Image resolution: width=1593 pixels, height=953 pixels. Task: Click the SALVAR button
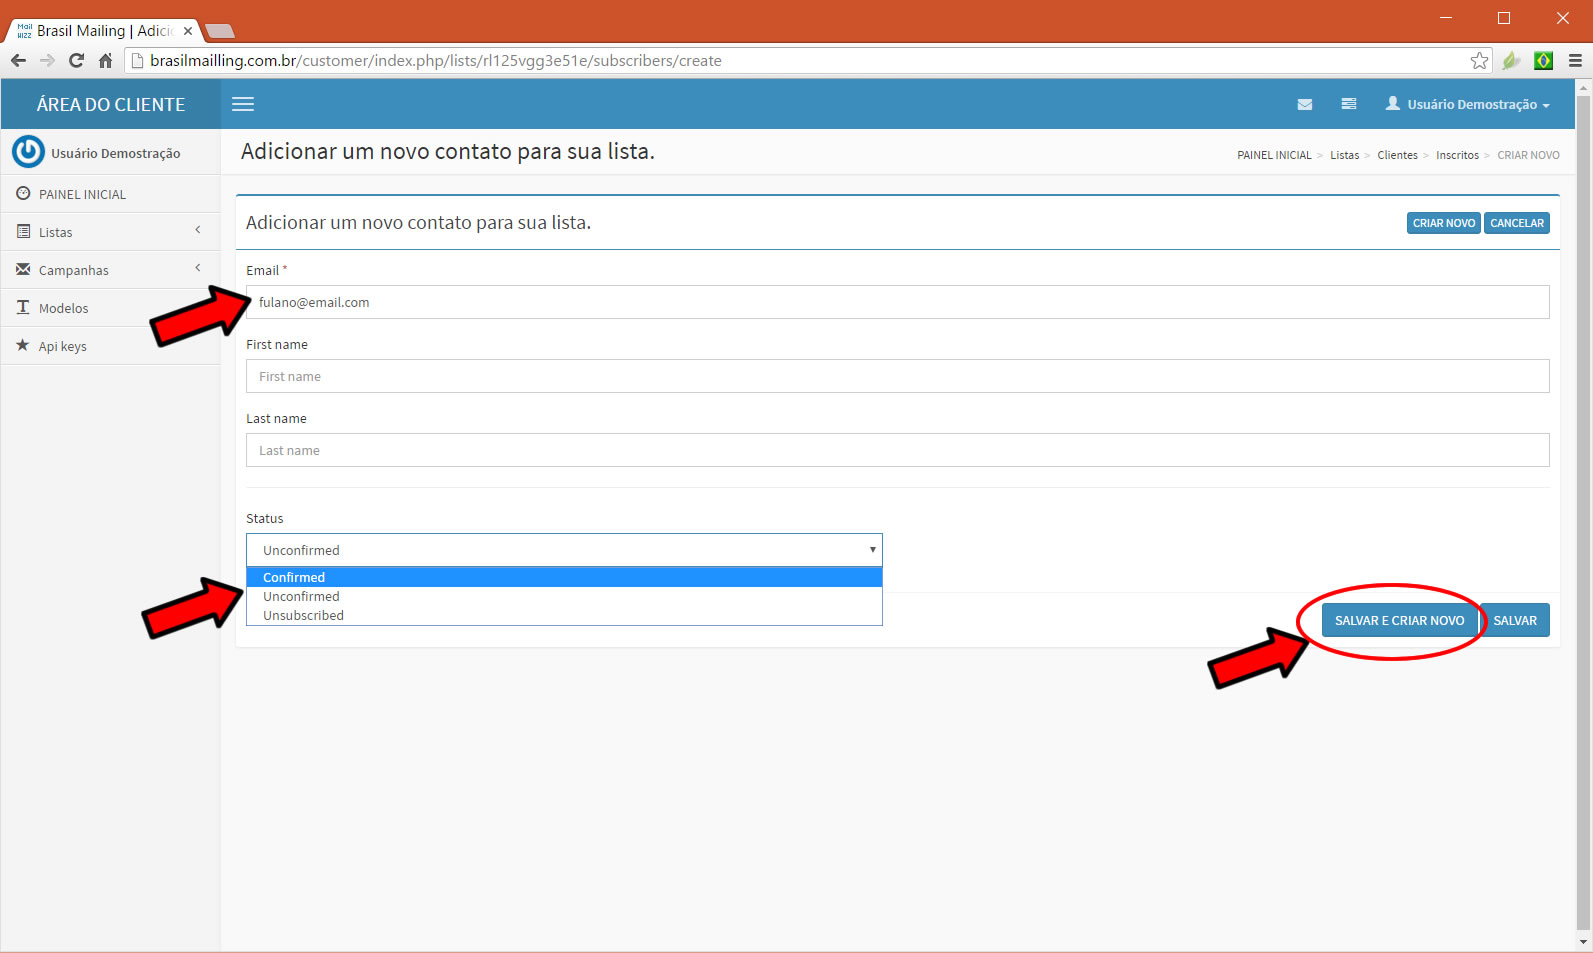[x=1515, y=620]
